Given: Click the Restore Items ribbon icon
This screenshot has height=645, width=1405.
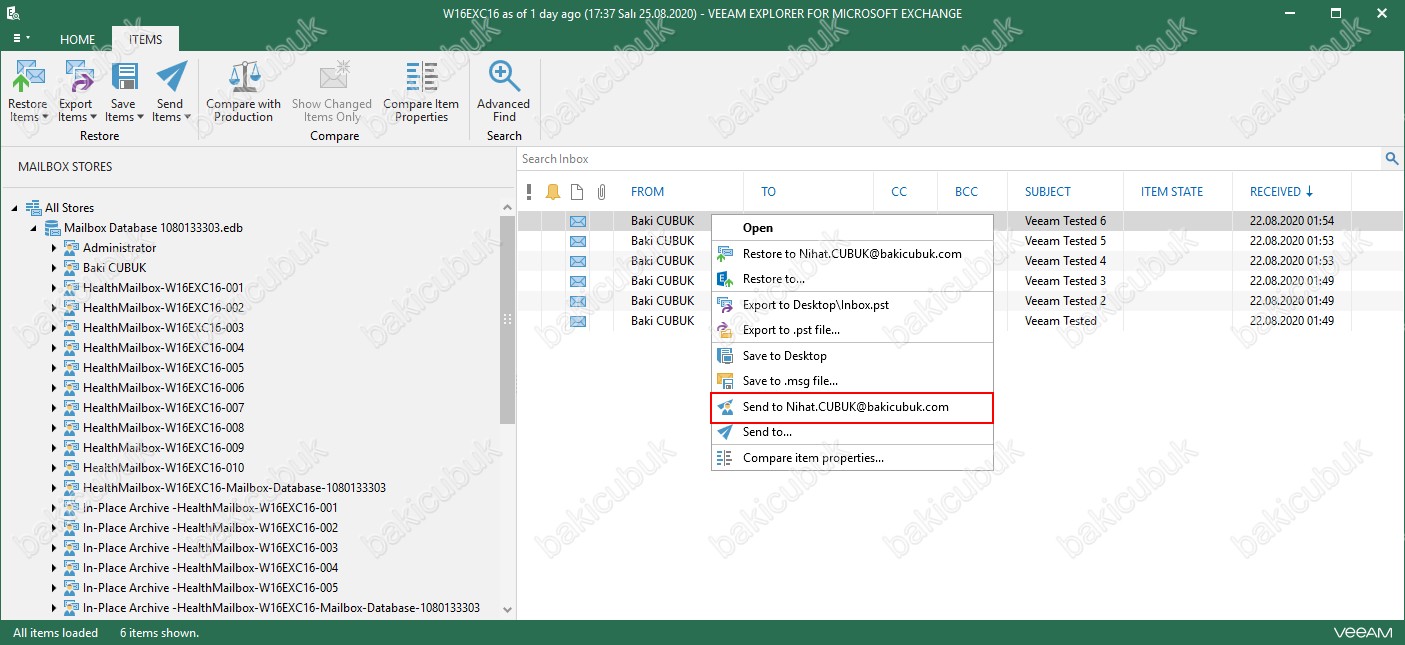Looking at the screenshot, I should [28, 76].
